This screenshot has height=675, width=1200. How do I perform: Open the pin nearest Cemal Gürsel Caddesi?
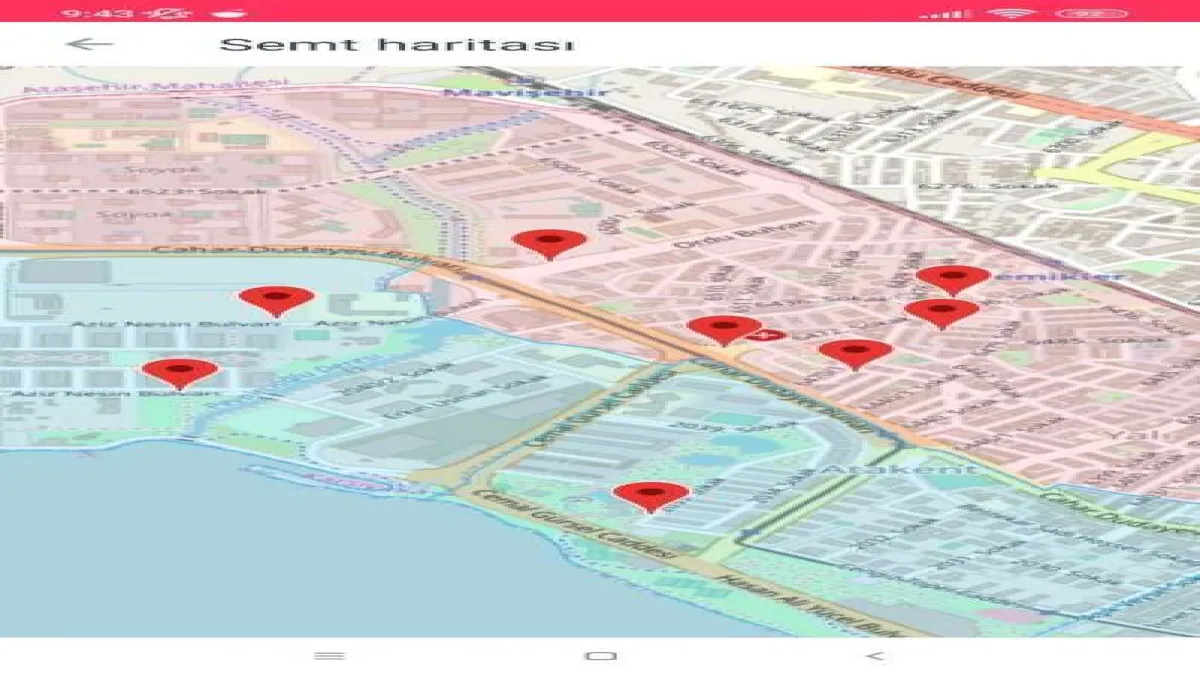coord(651,494)
